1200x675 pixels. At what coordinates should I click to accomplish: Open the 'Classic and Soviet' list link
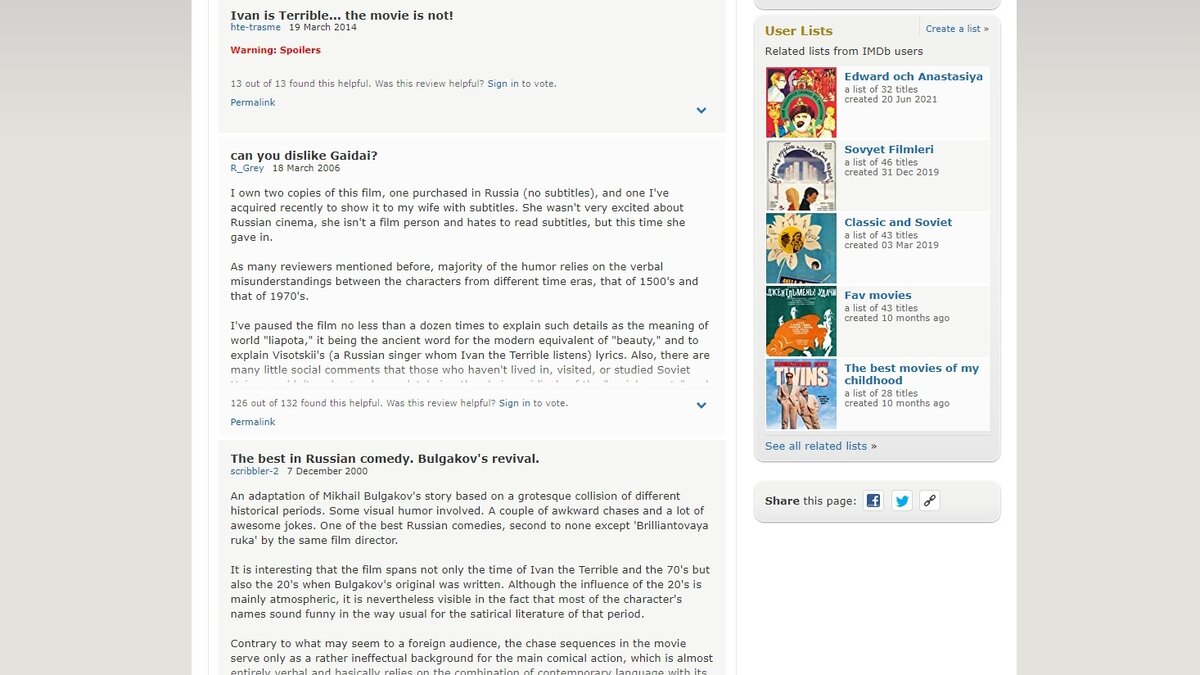click(x=898, y=222)
